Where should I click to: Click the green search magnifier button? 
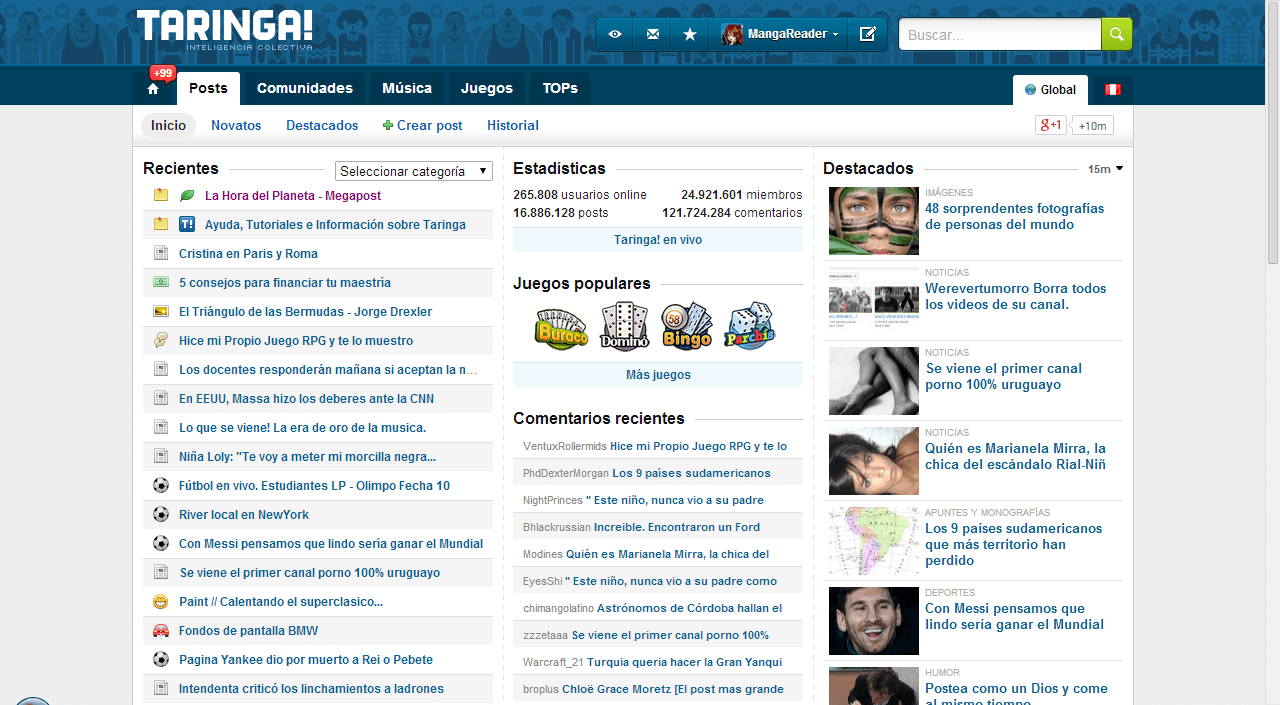1117,34
